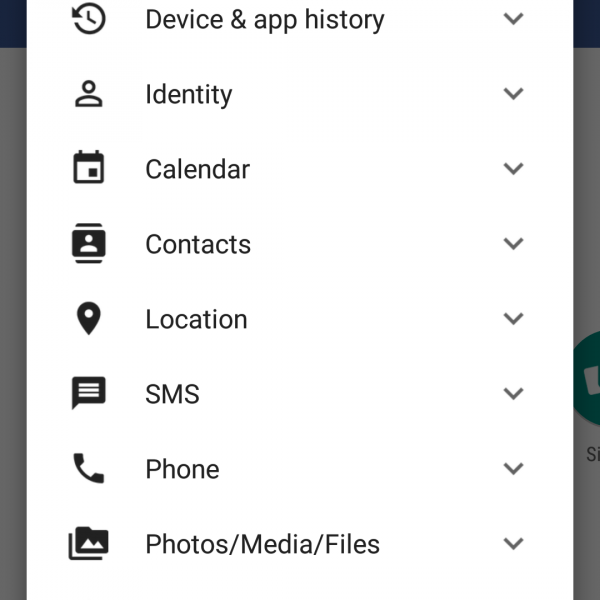Viewport: 600px width, 600px height.
Task: Select the Location label text
Action: 196,319
